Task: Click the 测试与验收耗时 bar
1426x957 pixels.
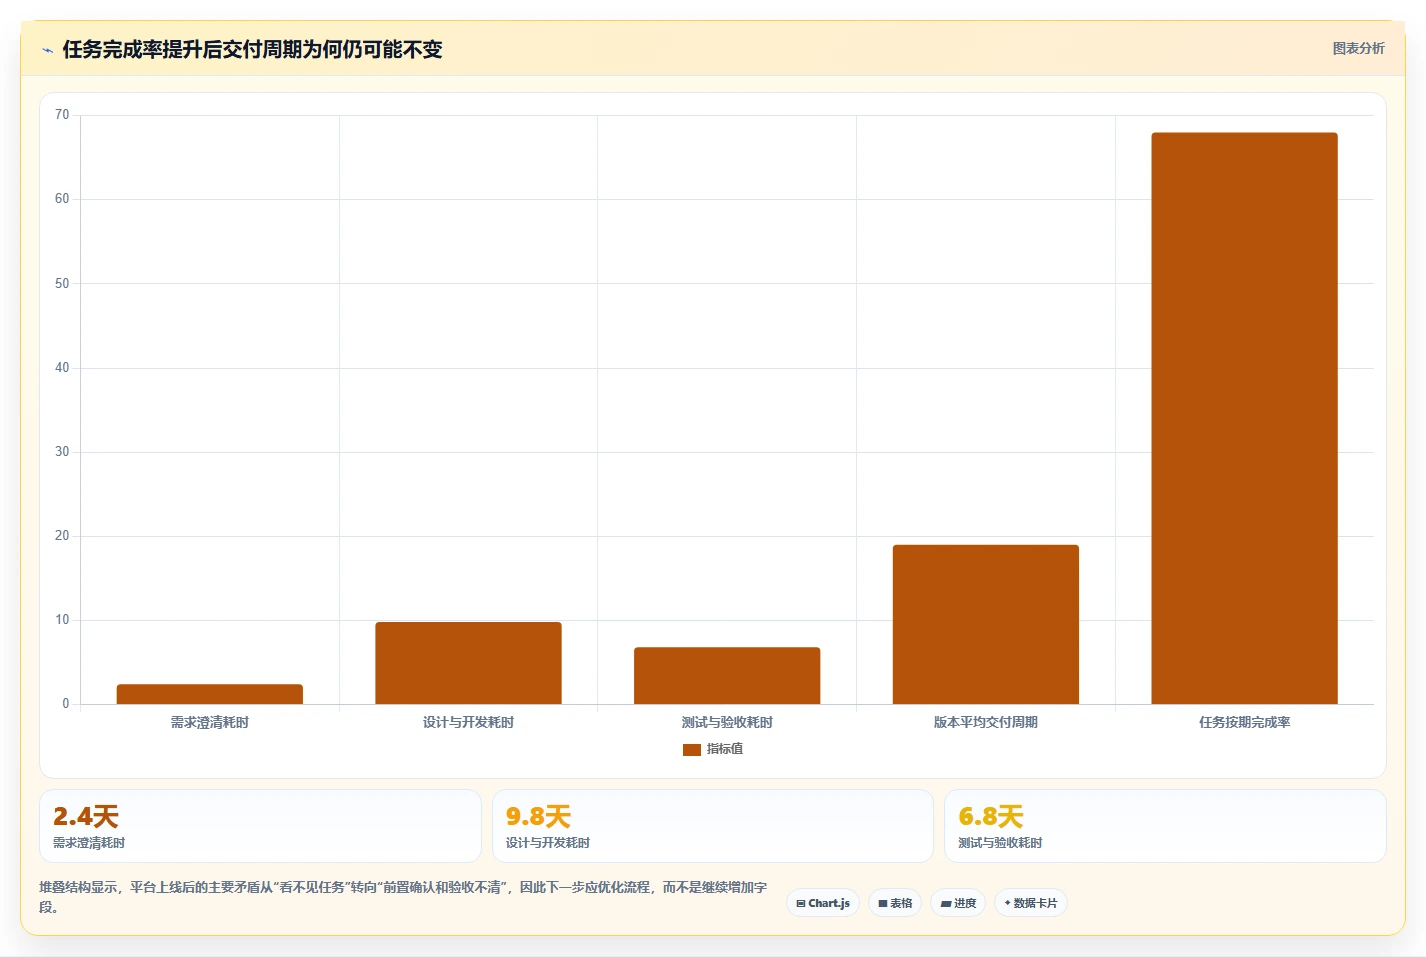Action: tap(727, 675)
